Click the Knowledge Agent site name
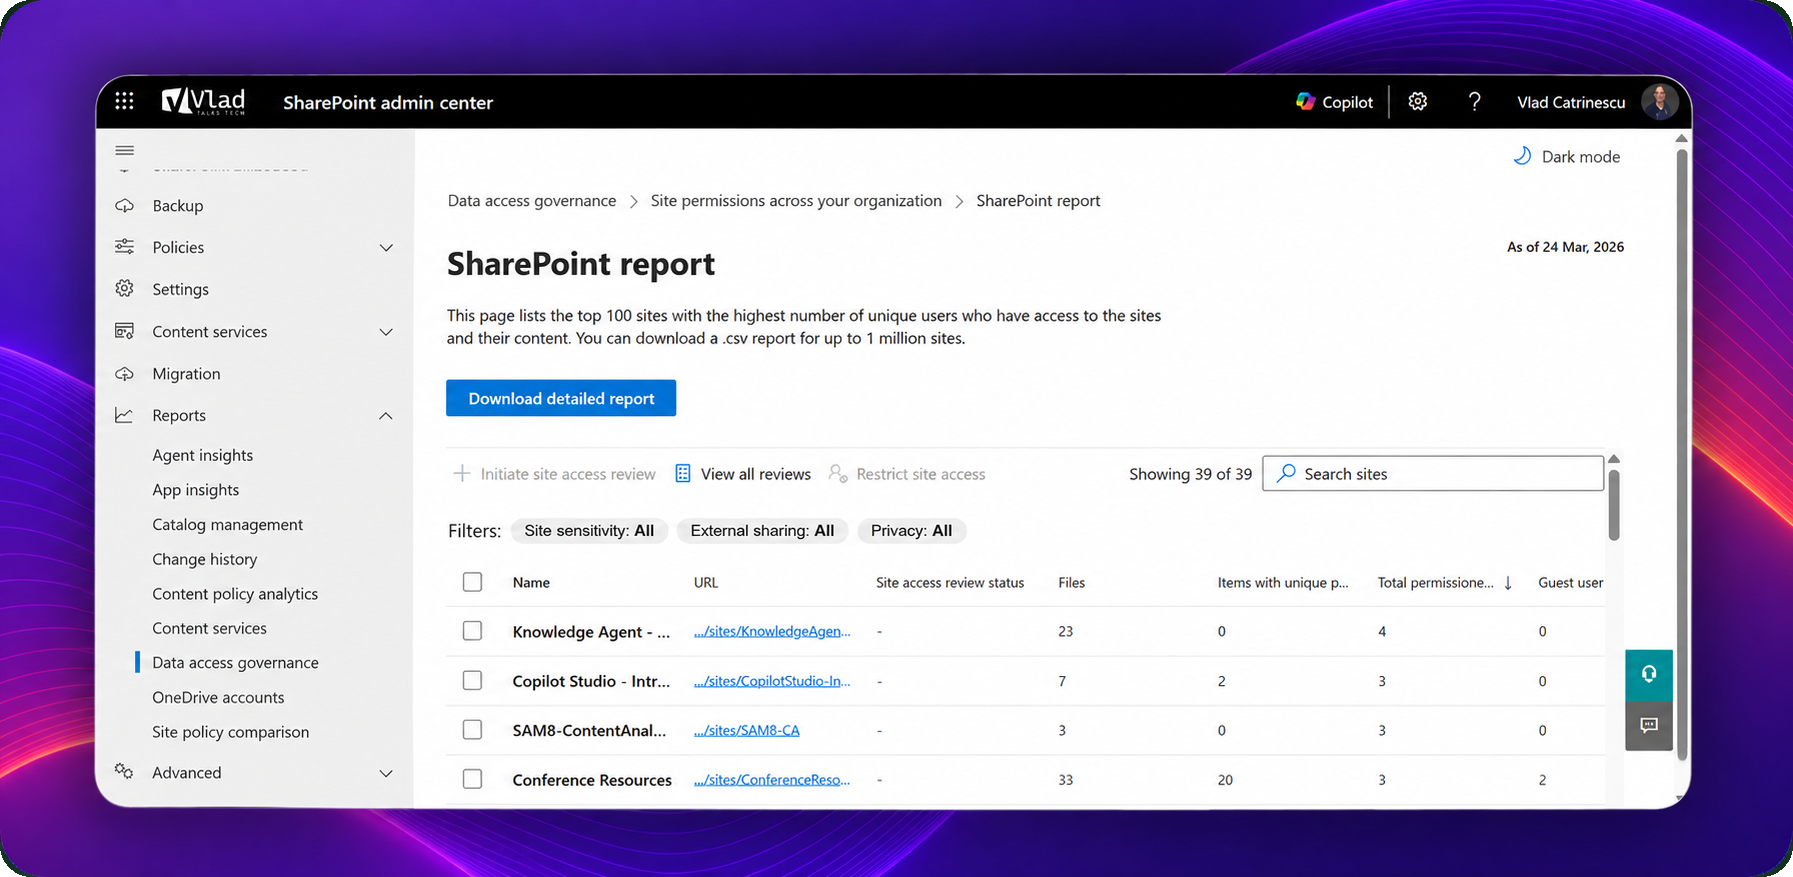Image resolution: width=1793 pixels, height=877 pixels. [591, 632]
